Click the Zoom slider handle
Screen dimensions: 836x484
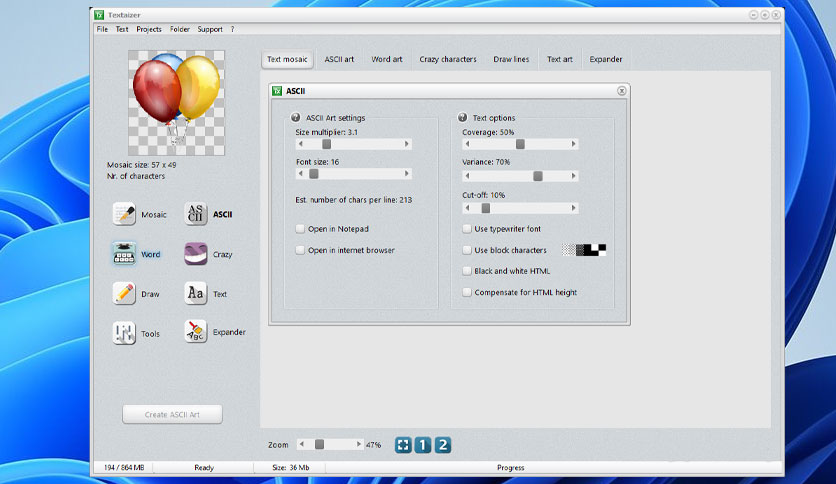coord(319,444)
